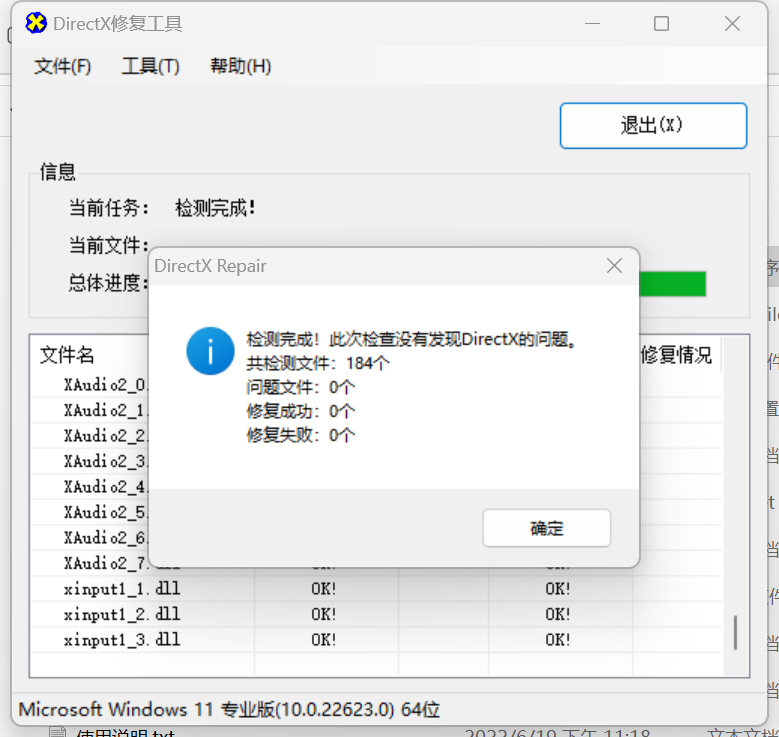779x737 pixels.
Task: Select the XAudio2_6 row
Action: pos(90,538)
